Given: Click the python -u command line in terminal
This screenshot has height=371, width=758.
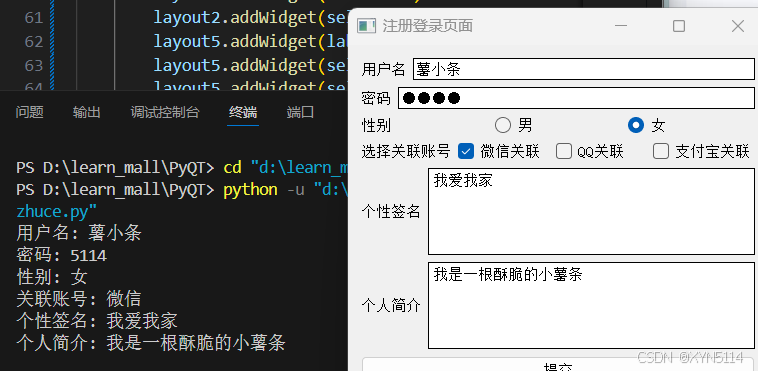Looking at the screenshot, I should pyautogui.click(x=182, y=190).
